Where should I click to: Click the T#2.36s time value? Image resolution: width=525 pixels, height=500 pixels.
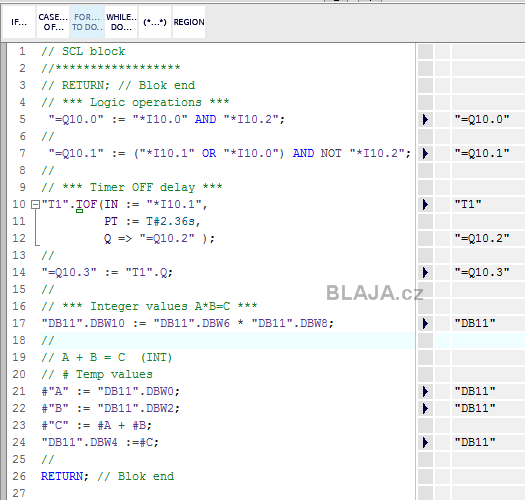(171, 221)
